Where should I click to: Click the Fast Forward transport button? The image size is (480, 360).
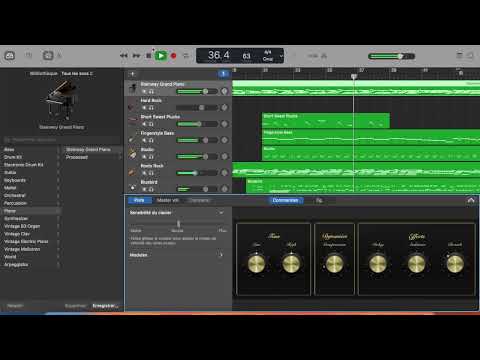(136, 56)
